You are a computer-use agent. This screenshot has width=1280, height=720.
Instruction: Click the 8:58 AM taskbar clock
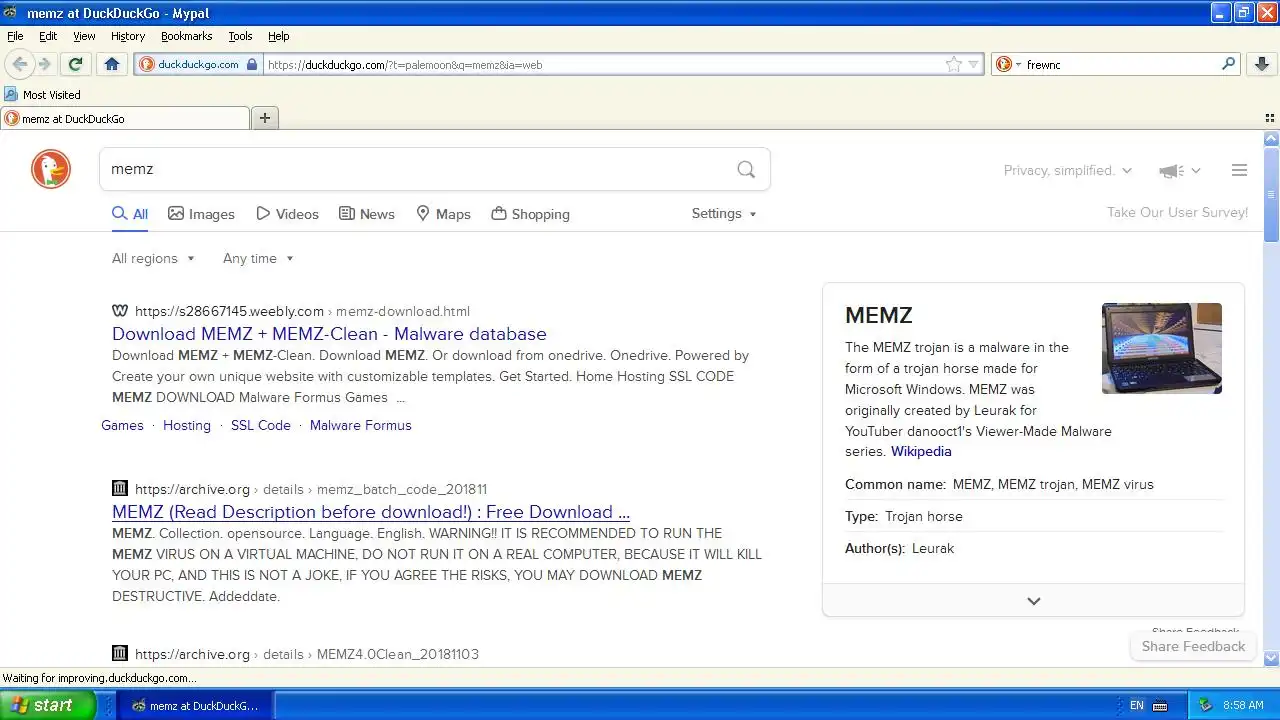[1243, 705]
